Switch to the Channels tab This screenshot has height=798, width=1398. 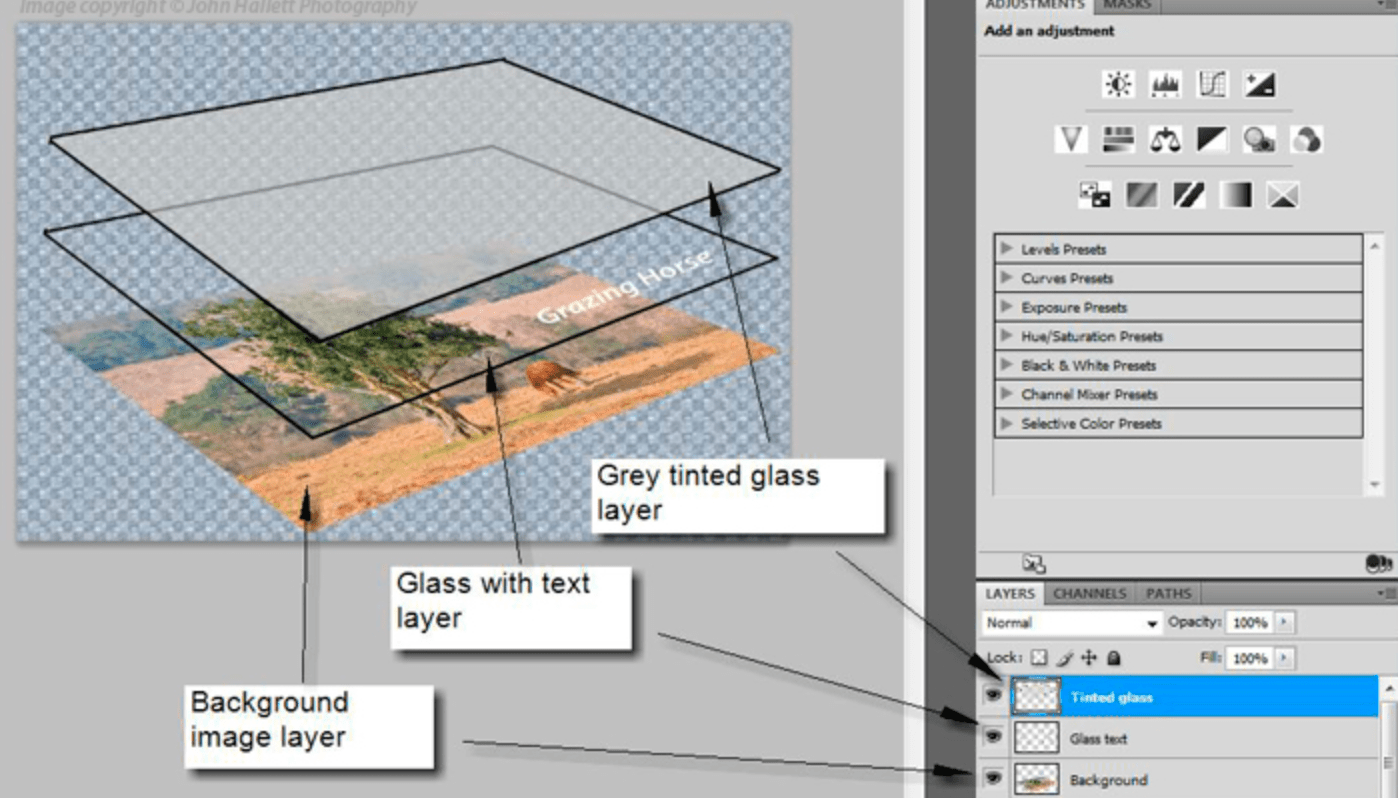[x=1089, y=594]
